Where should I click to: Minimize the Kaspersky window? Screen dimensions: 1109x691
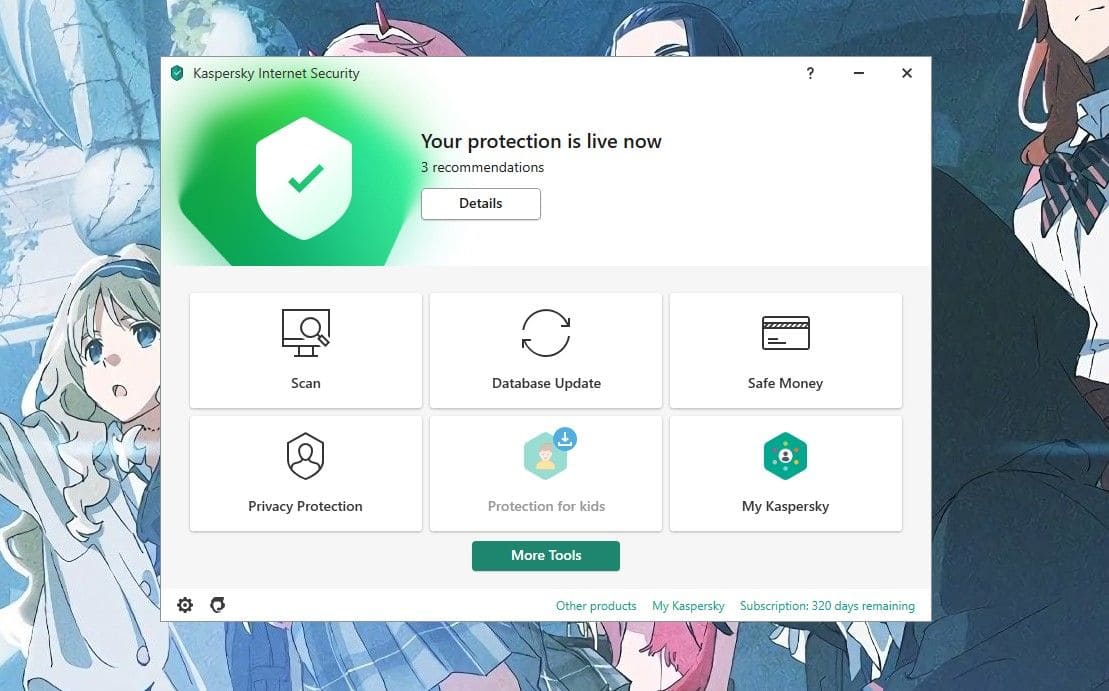pos(859,73)
